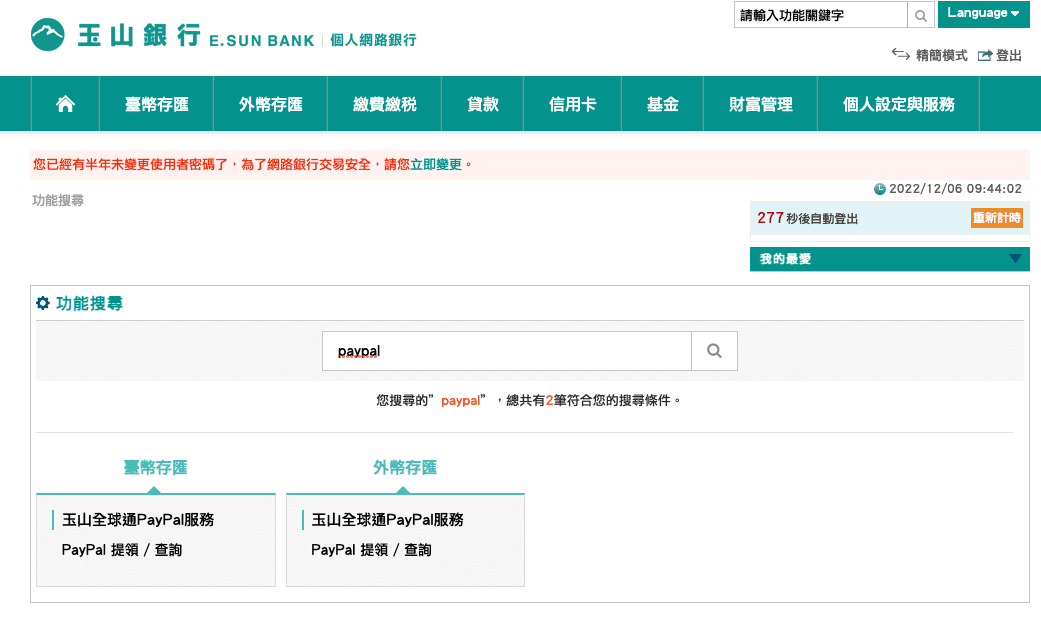Click the search icon beside the paypal input
Viewport: 1041px width, 625px height.
tap(713, 350)
